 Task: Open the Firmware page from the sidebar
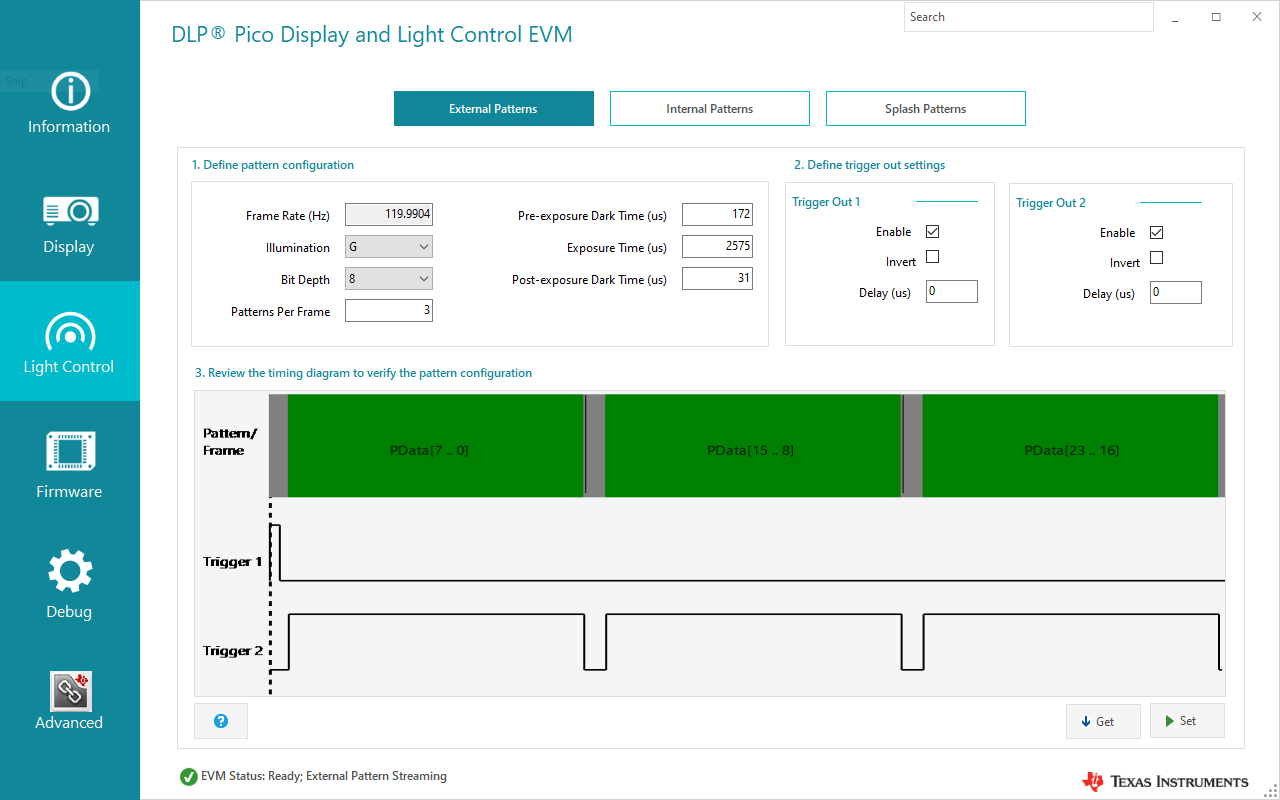click(x=69, y=463)
